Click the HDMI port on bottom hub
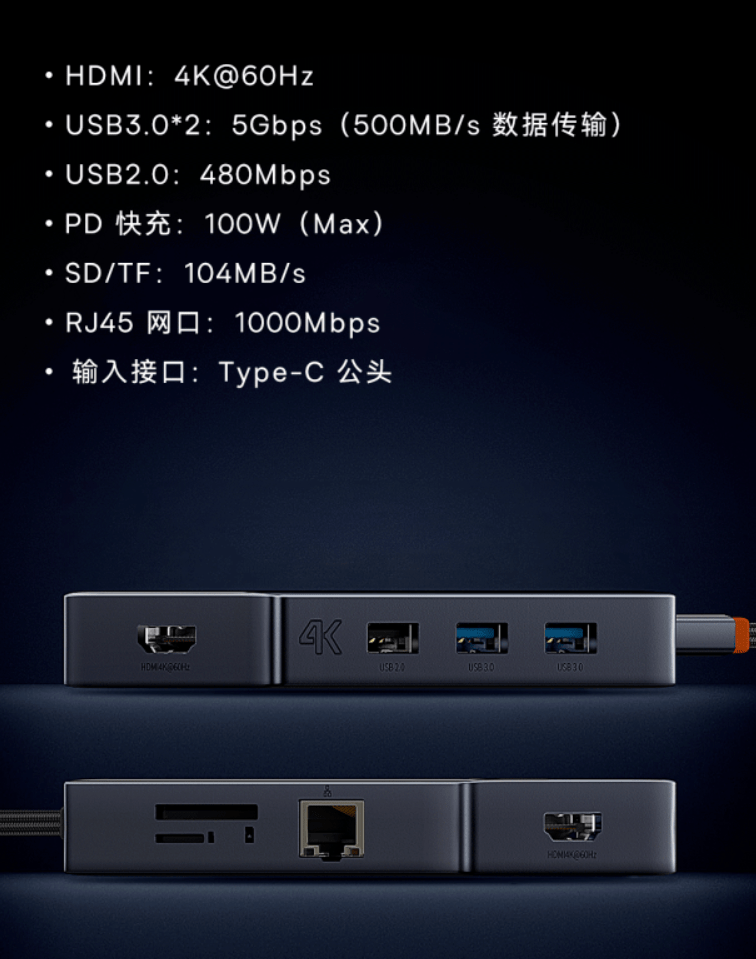The image size is (756, 959). click(x=573, y=827)
